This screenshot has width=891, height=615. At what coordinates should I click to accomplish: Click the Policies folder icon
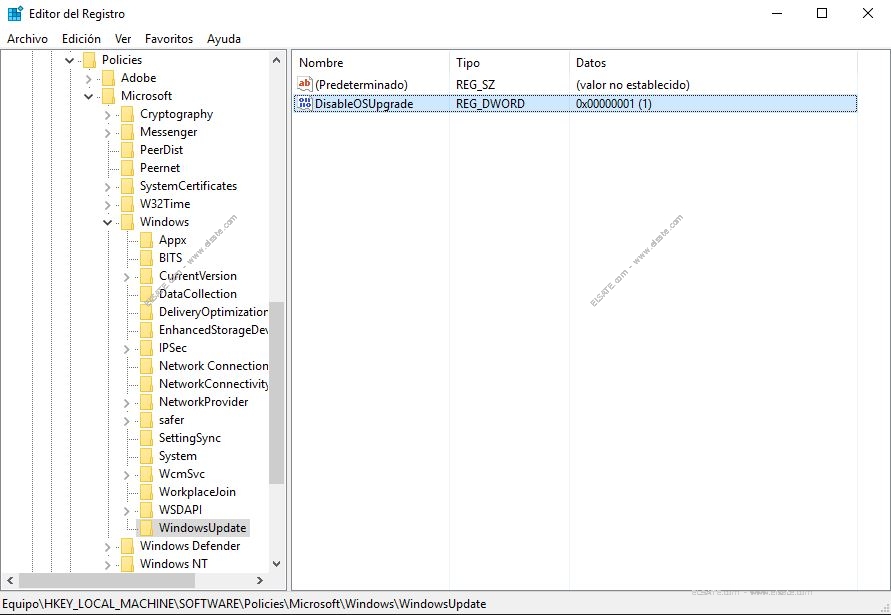pos(89,60)
